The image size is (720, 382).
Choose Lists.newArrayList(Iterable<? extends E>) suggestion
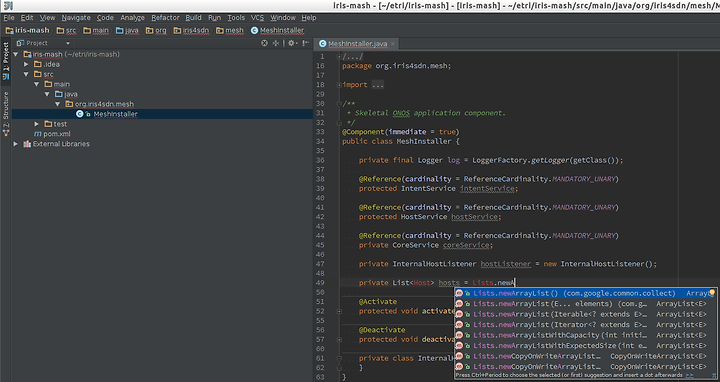585,314
